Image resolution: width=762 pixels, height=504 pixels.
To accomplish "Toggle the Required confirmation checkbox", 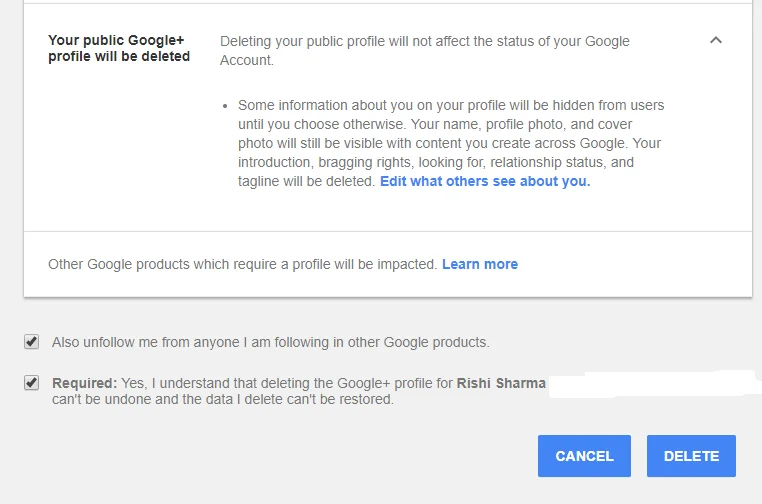I will click(x=32, y=382).
